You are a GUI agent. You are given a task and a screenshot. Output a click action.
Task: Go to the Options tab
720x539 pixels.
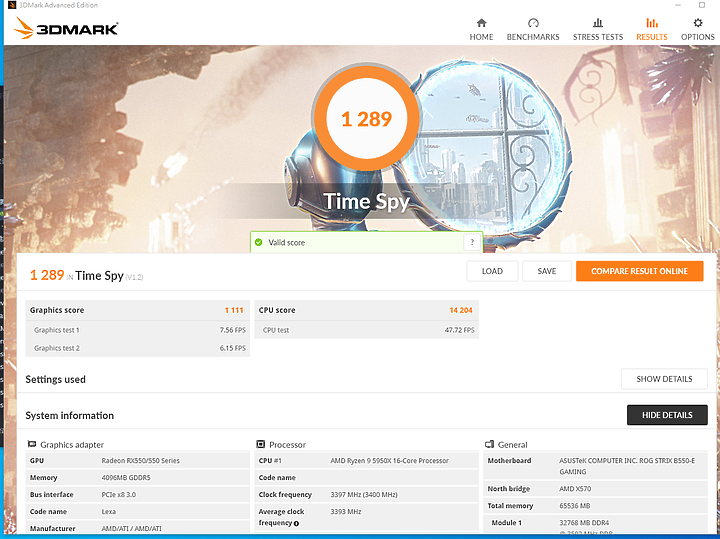click(x=698, y=29)
